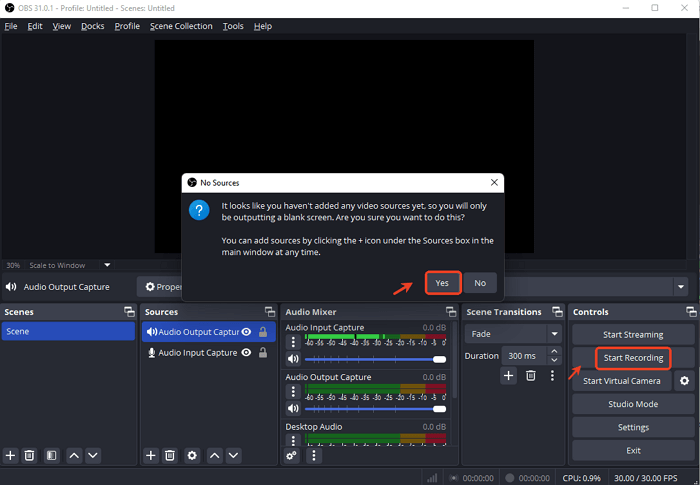Image resolution: width=700 pixels, height=485 pixels.
Task: Move scene up arrow in Scenes panel
Action: pyautogui.click(x=74, y=456)
